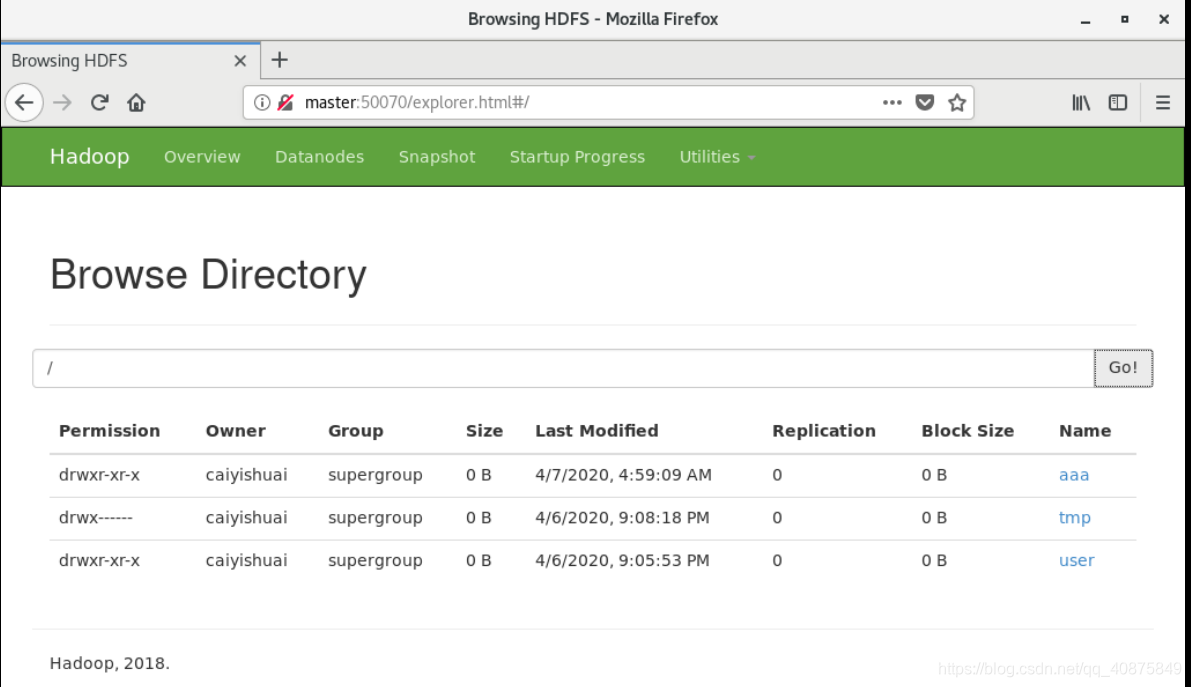Open the tmp directory link
Screen dimensions: 1191x687
pyautogui.click(x=1075, y=518)
